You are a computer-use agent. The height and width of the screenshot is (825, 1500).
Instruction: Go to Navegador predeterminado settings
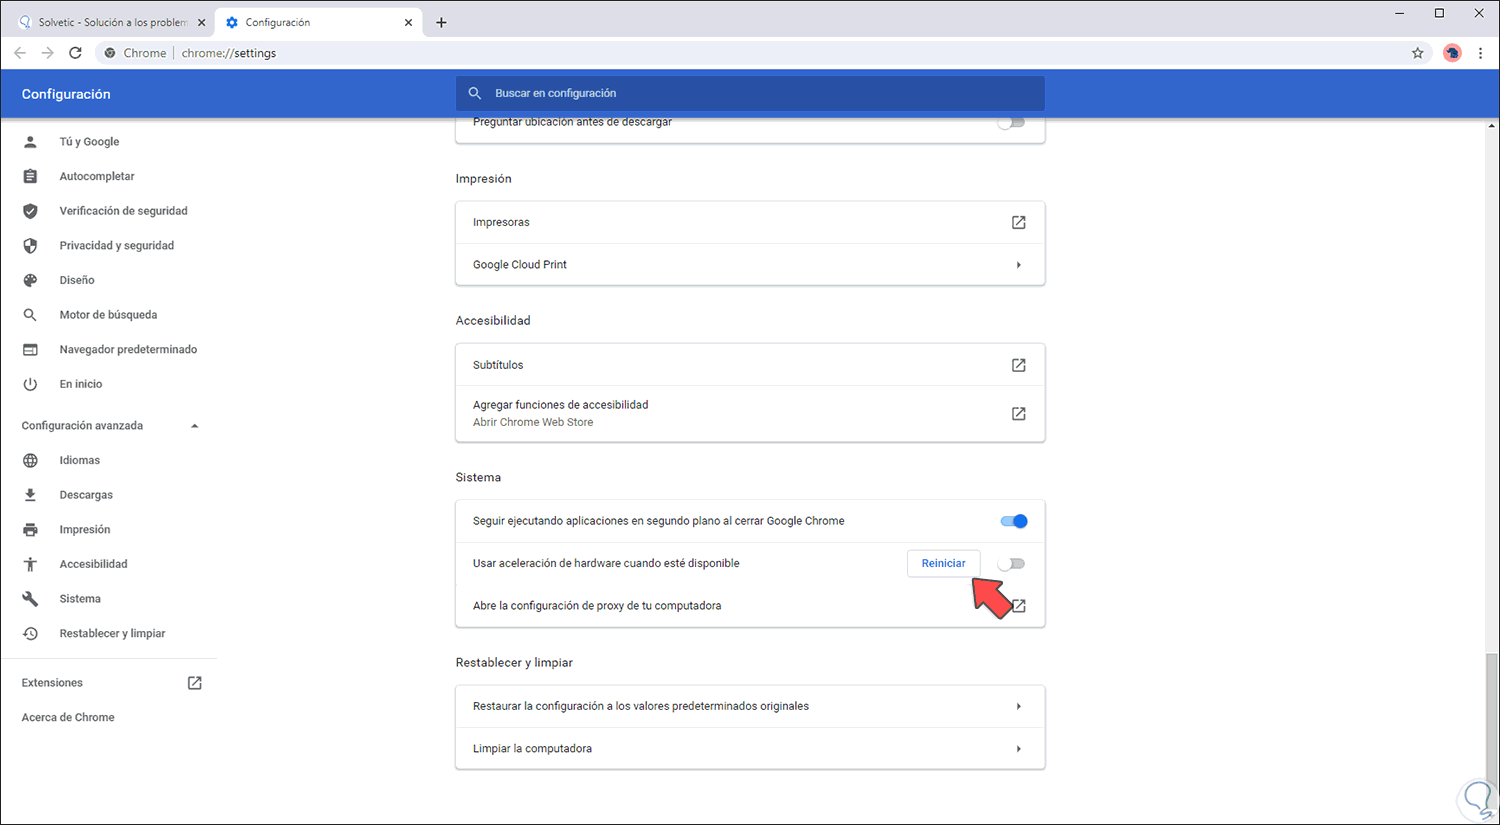click(x=128, y=350)
